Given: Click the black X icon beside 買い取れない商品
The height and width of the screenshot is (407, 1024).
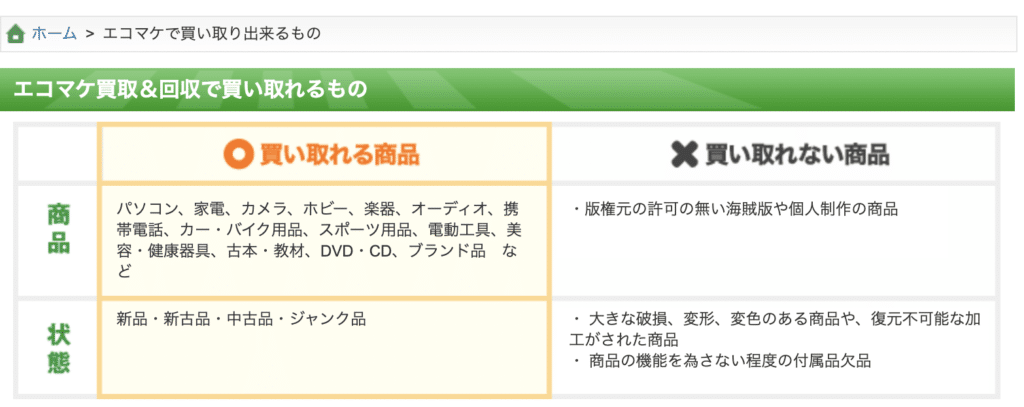Looking at the screenshot, I should (x=685, y=155).
